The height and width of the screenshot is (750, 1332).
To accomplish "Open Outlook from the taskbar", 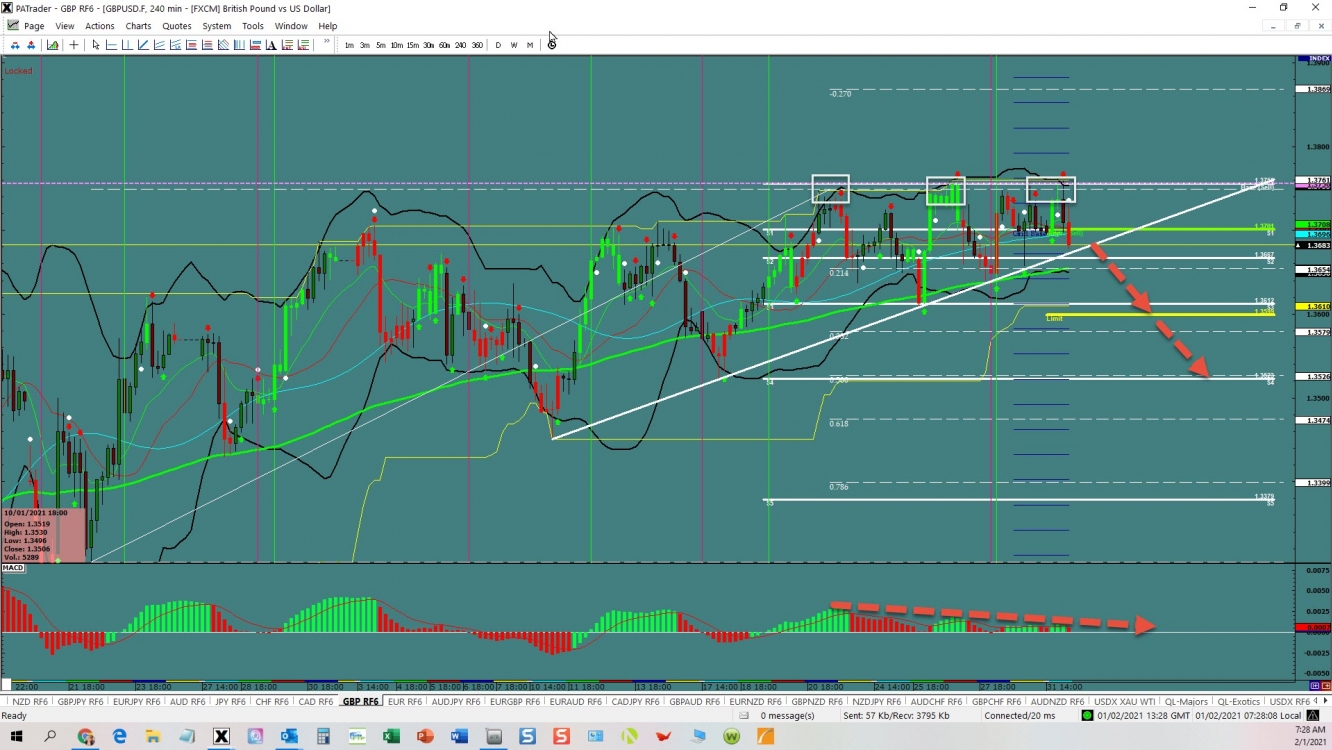I will tap(289, 737).
